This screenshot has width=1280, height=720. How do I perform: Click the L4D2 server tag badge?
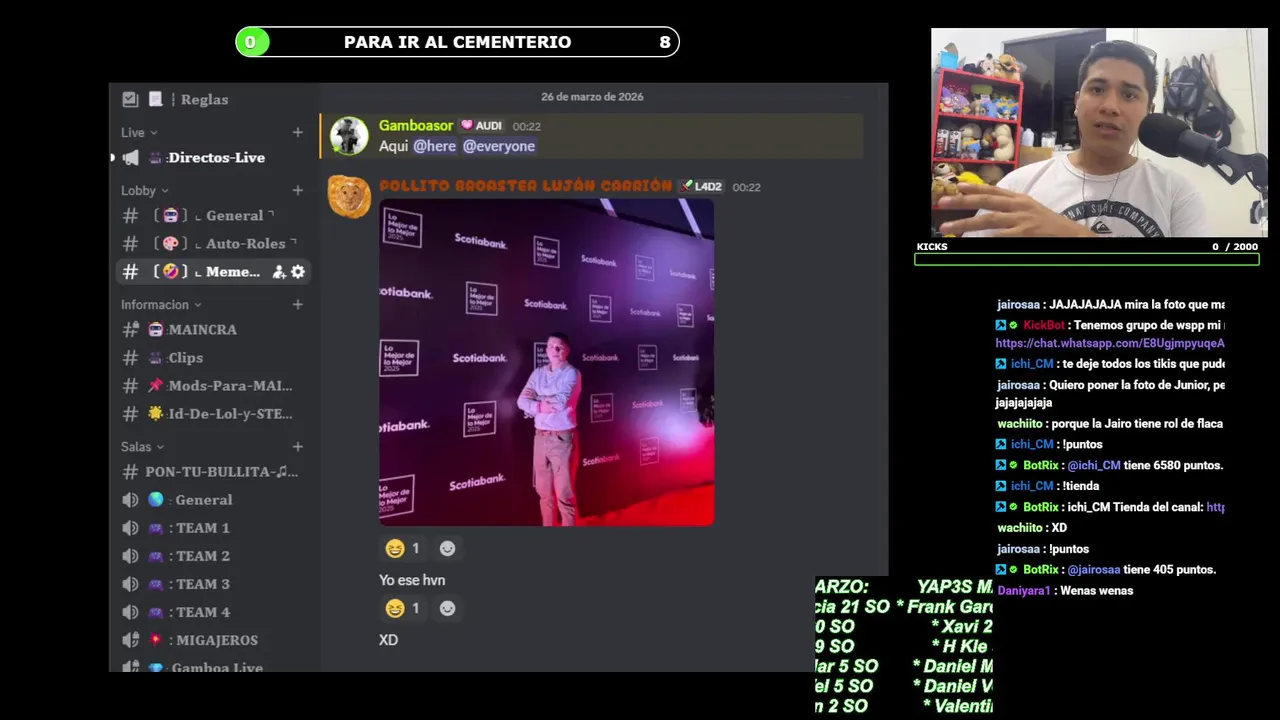(x=701, y=187)
